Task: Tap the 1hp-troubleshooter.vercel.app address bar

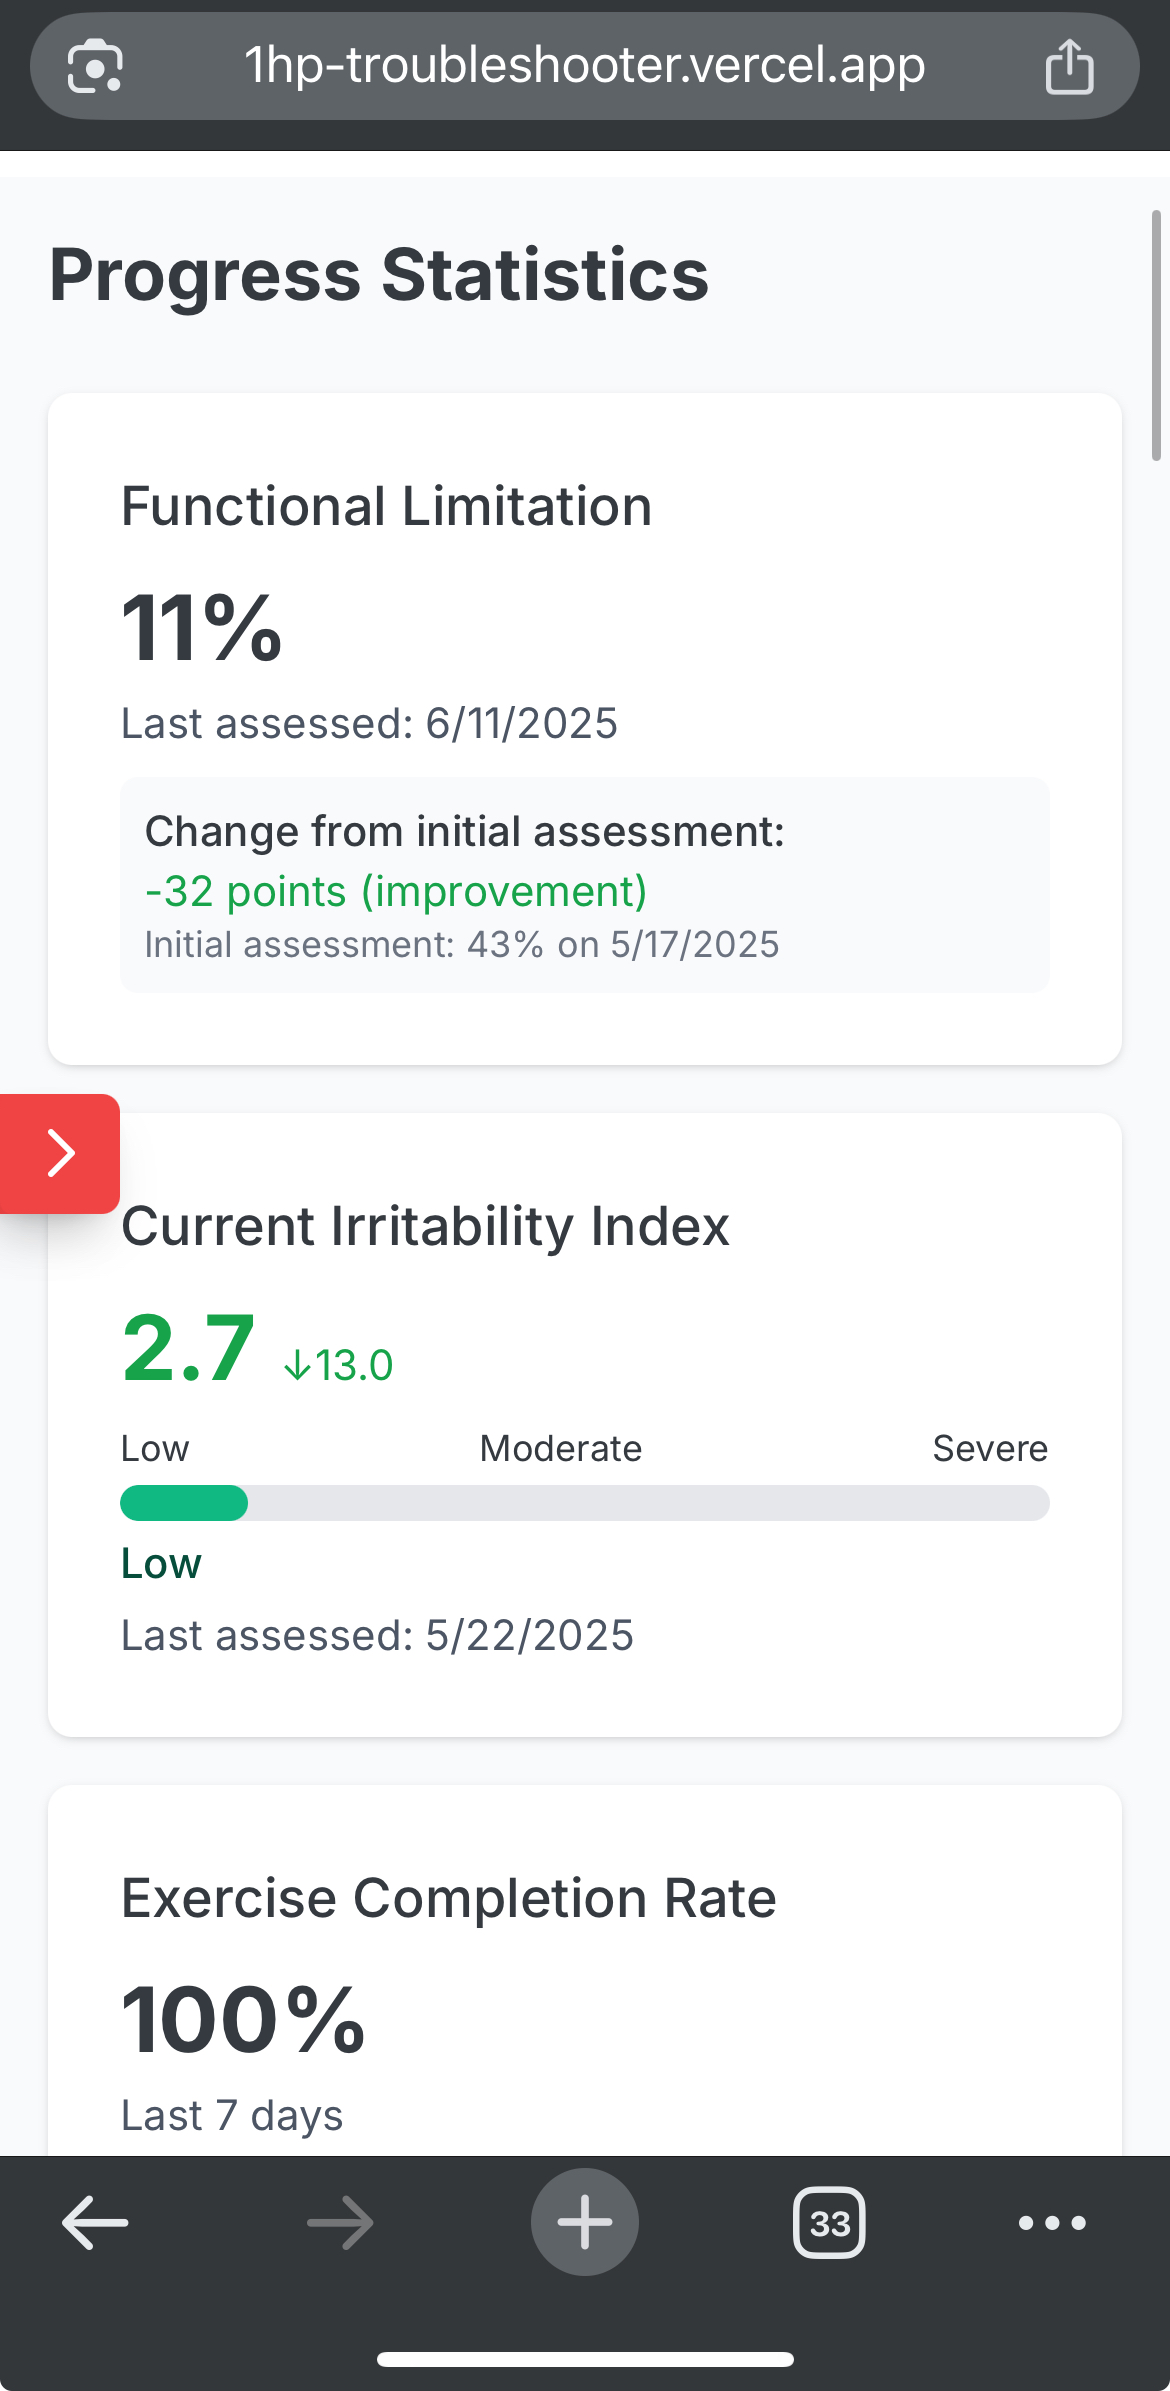Action: pyautogui.click(x=585, y=66)
